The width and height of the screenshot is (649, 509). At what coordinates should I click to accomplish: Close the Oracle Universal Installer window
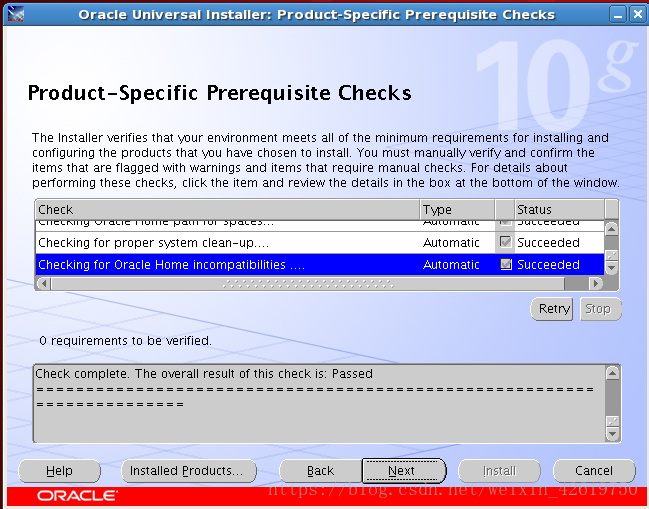[637, 15]
